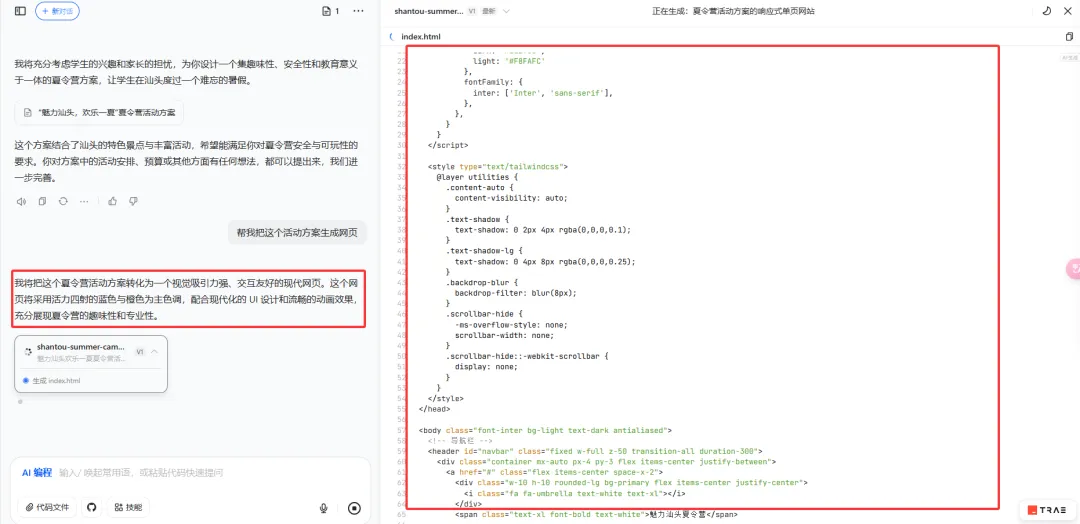Focus the AI 编程 chat input field
Image resolution: width=1080 pixels, height=524 pixels.
click(191, 472)
